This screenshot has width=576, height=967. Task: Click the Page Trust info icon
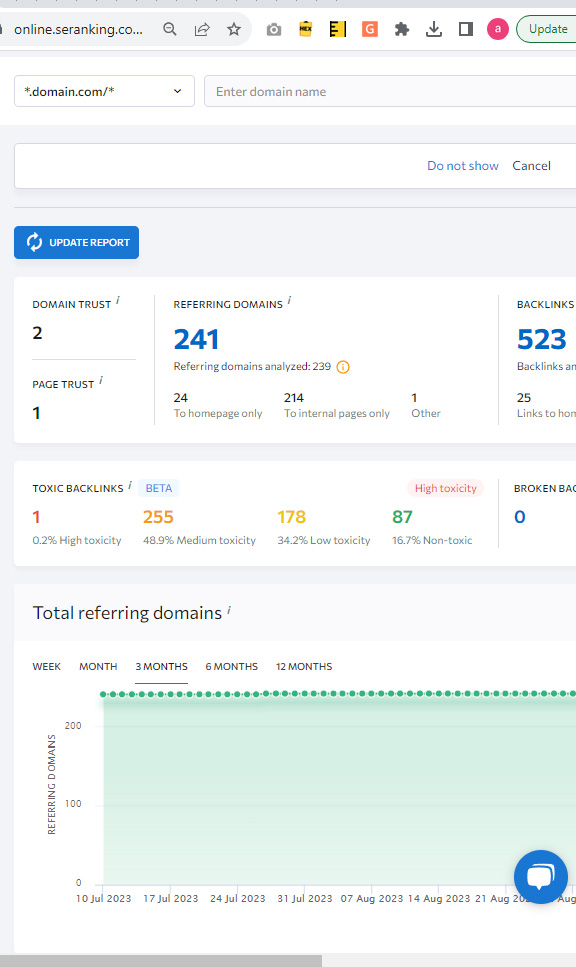coord(101,381)
